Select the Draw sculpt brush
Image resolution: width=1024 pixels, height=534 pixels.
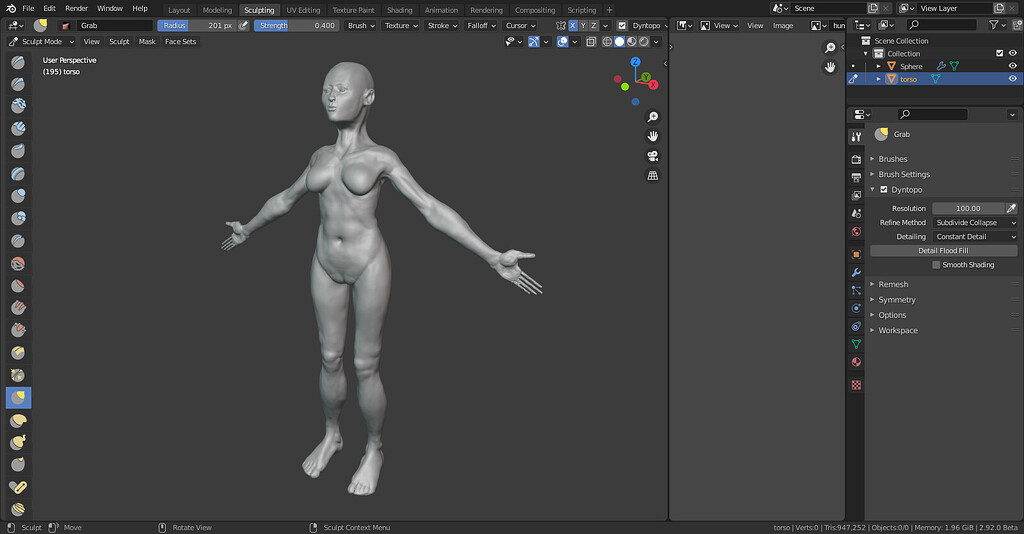pos(18,62)
